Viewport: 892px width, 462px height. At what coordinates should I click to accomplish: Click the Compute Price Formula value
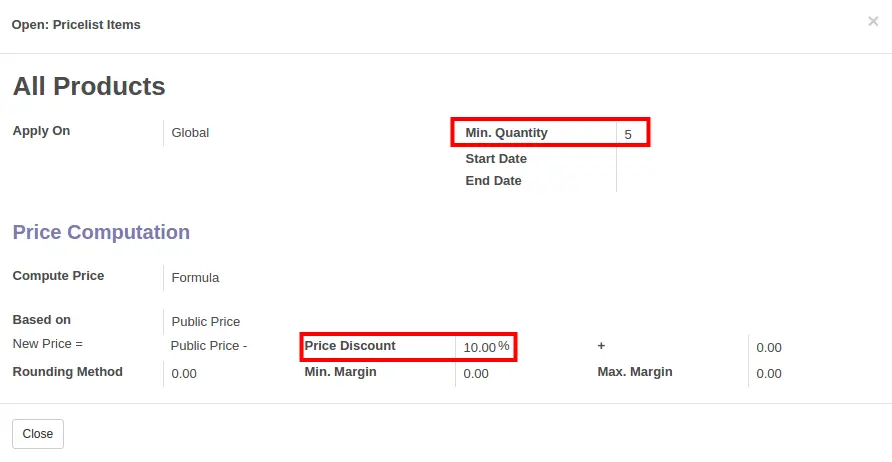195,278
